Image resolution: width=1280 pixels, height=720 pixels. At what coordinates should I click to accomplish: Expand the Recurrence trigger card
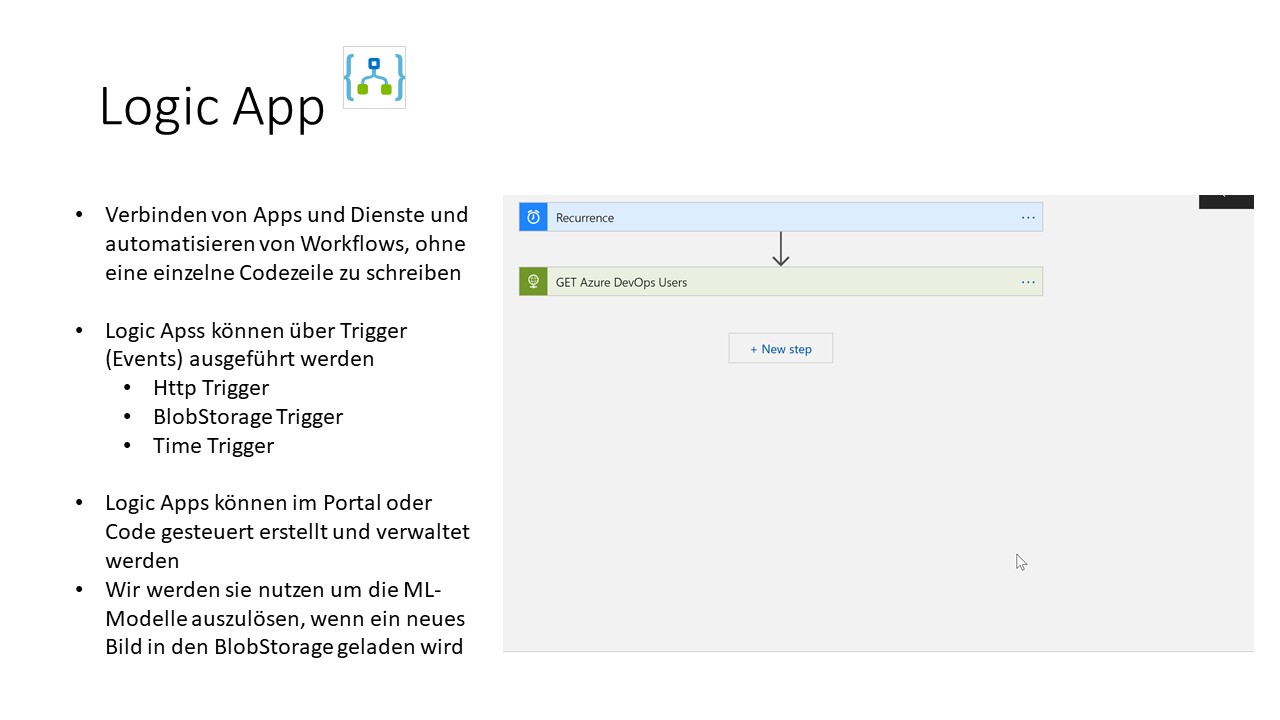[780, 217]
